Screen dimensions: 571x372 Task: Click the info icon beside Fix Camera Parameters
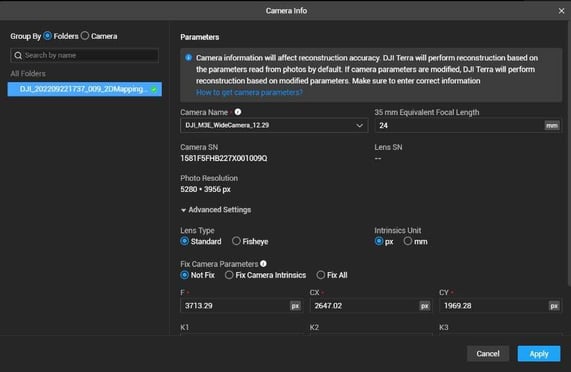263,264
